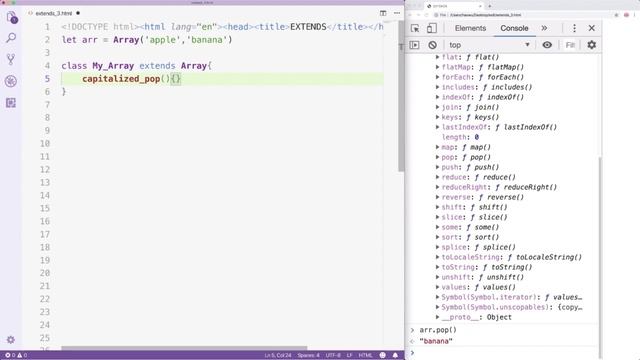Open the Search icon in activity bar

11,38
